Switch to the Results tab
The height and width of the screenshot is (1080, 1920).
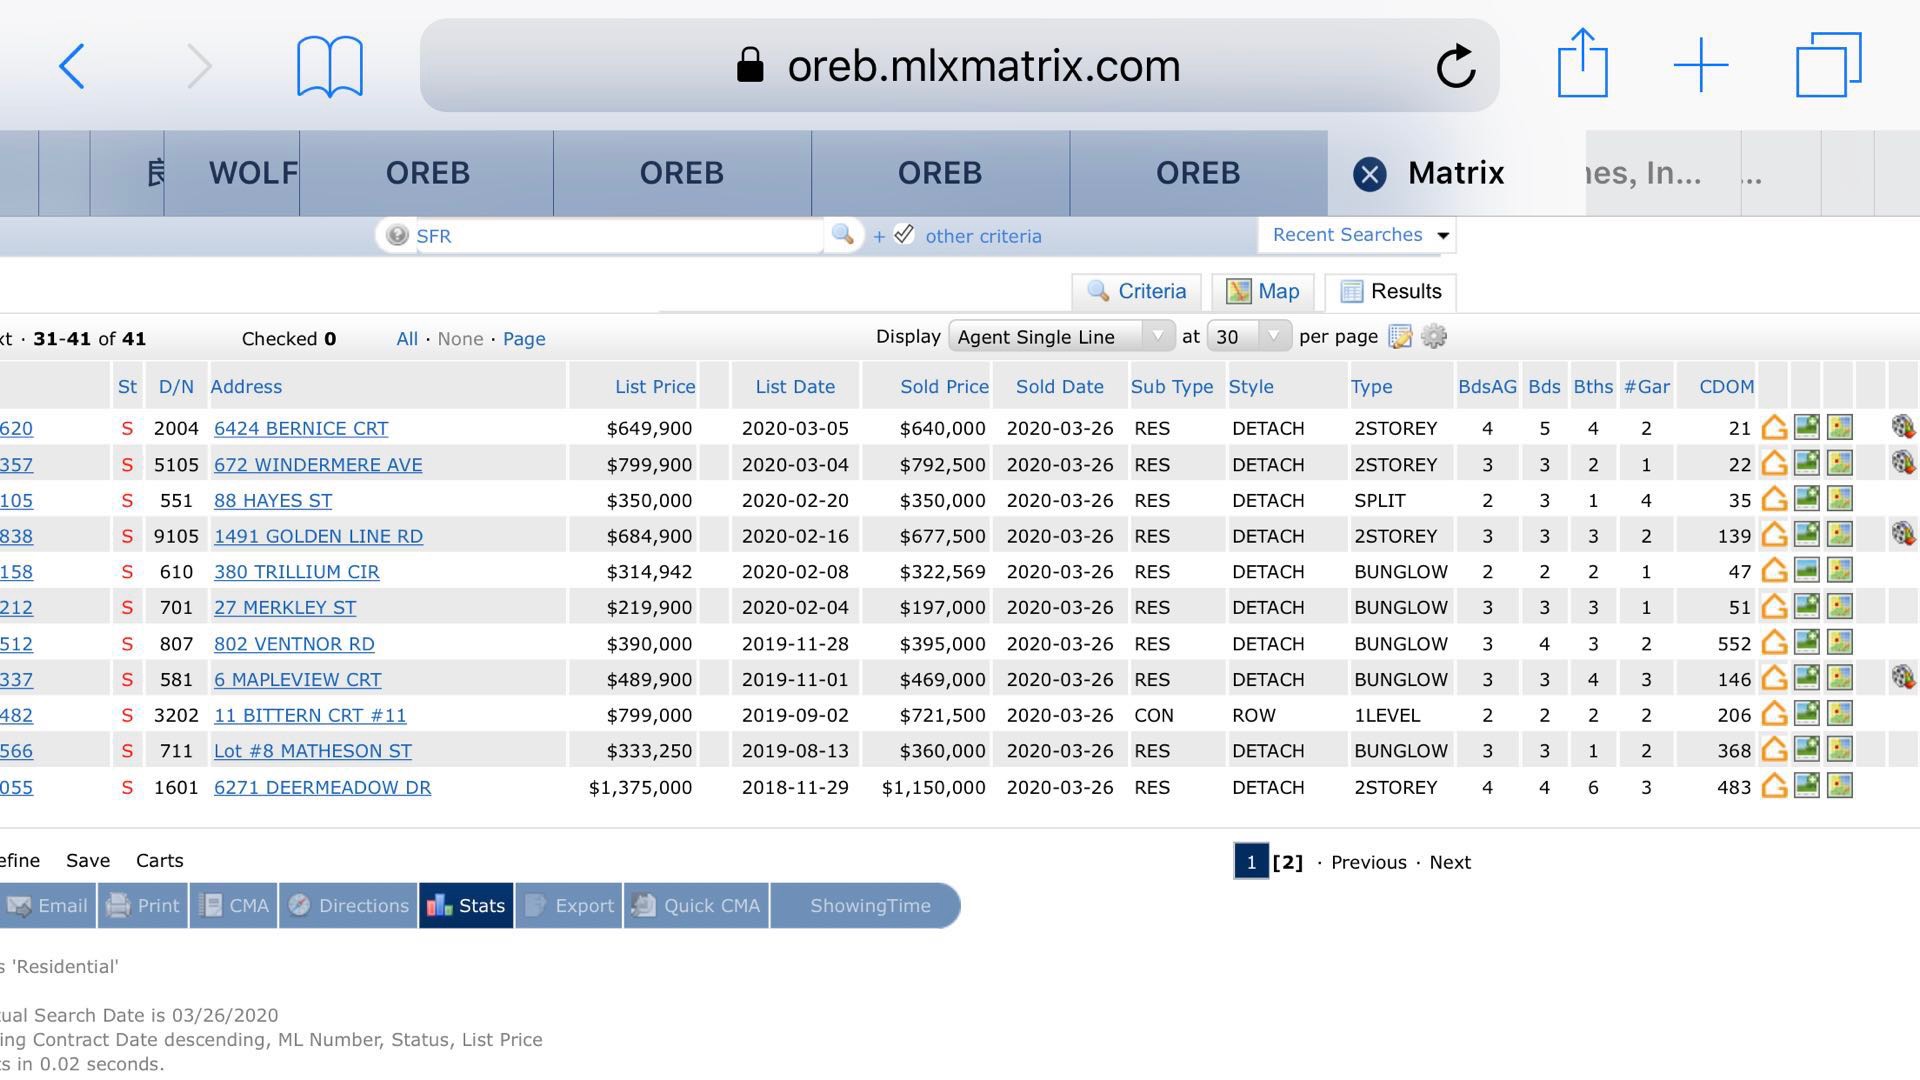click(1391, 291)
